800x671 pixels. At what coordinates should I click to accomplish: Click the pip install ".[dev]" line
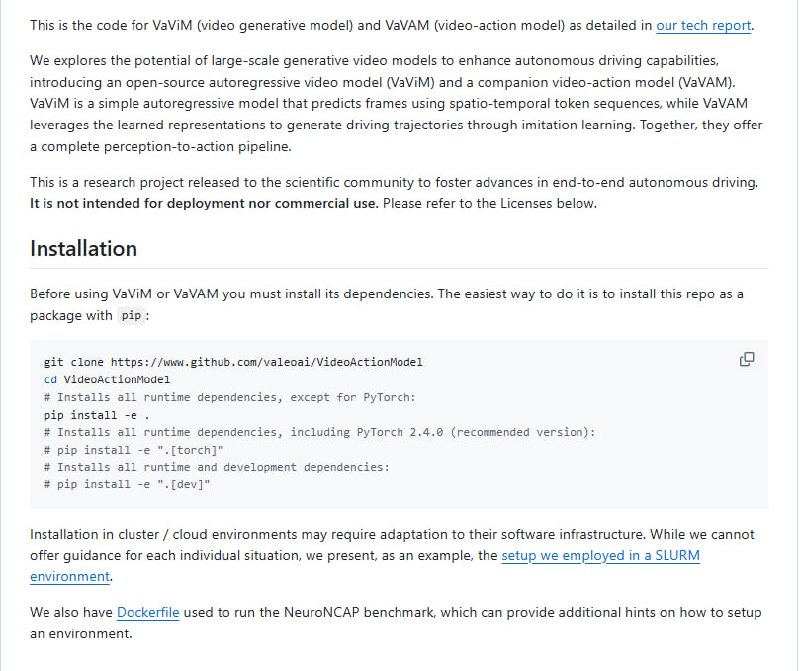[x=128, y=485]
